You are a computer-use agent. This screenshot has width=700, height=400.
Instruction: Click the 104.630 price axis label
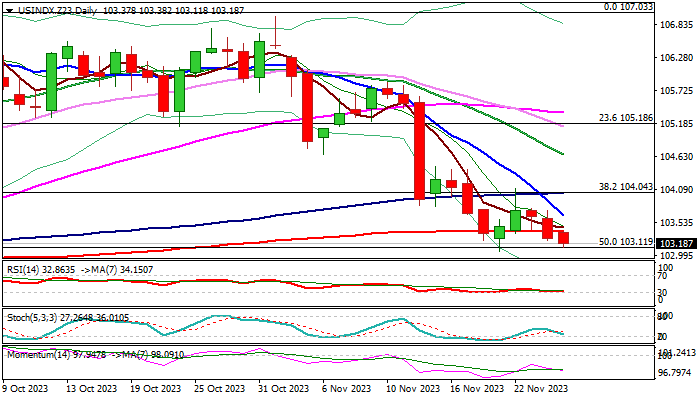click(678, 157)
